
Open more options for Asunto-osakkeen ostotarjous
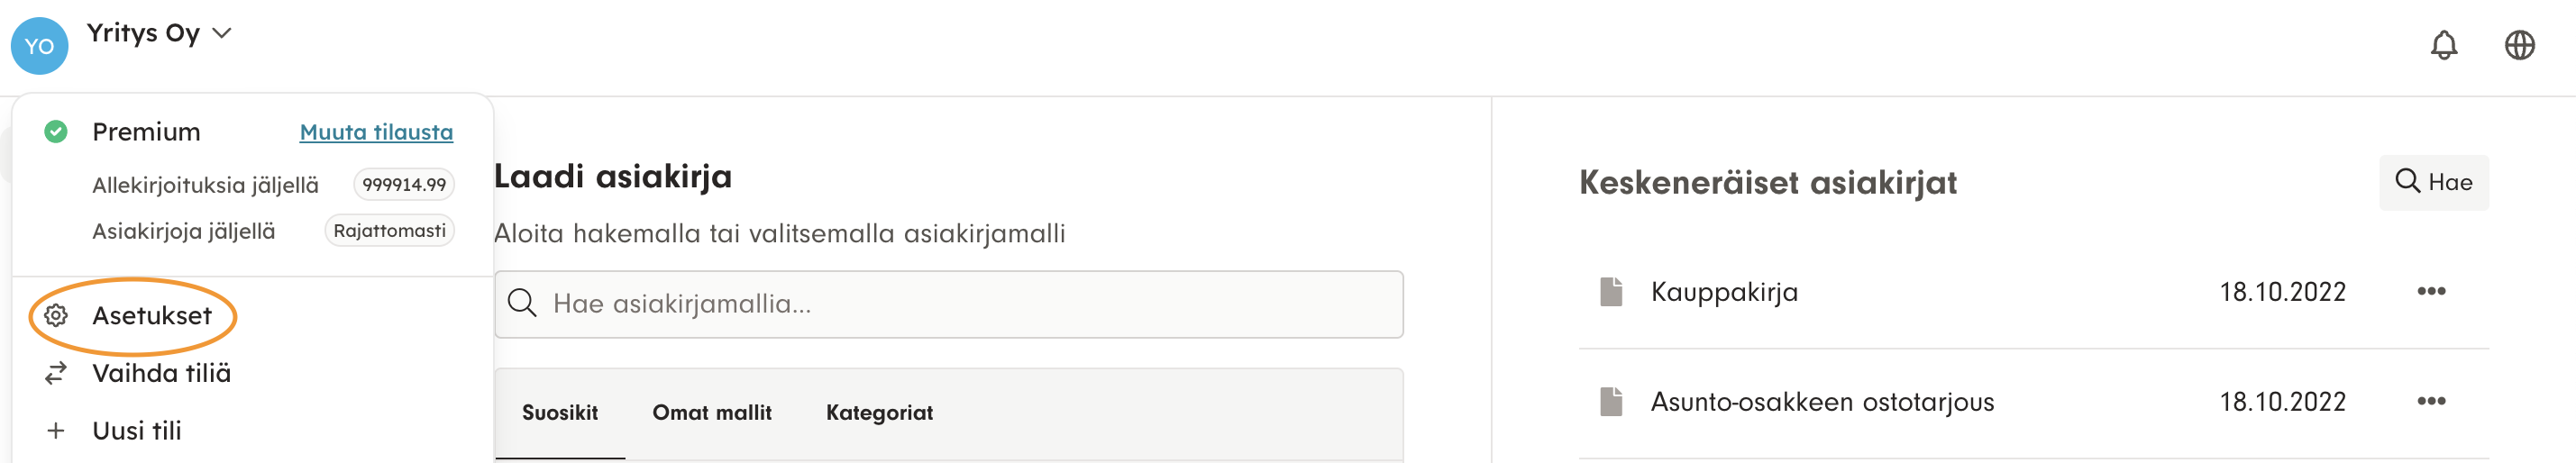(x=2430, y=402)
